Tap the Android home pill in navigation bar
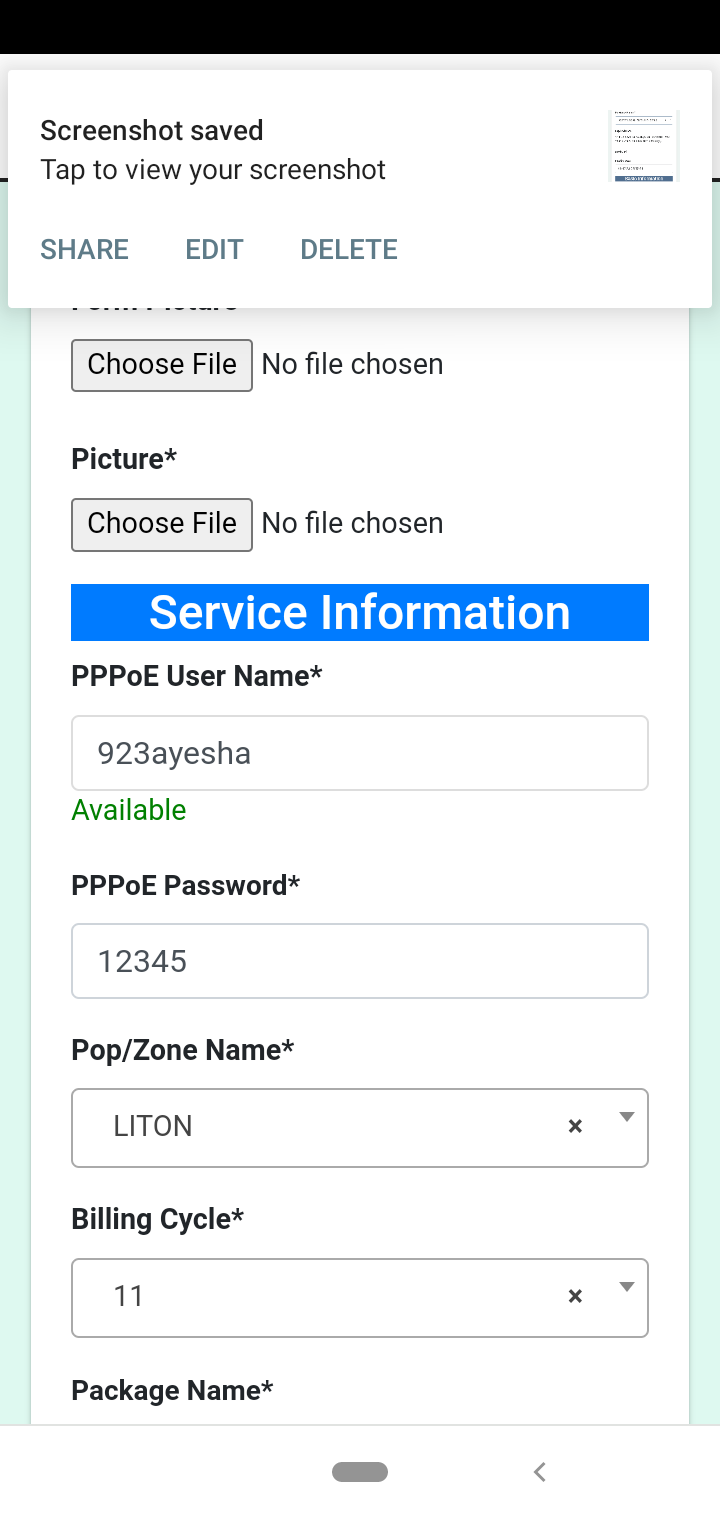The width and height of the screenshot is (720, 1520). click(x=360, y=1471)
